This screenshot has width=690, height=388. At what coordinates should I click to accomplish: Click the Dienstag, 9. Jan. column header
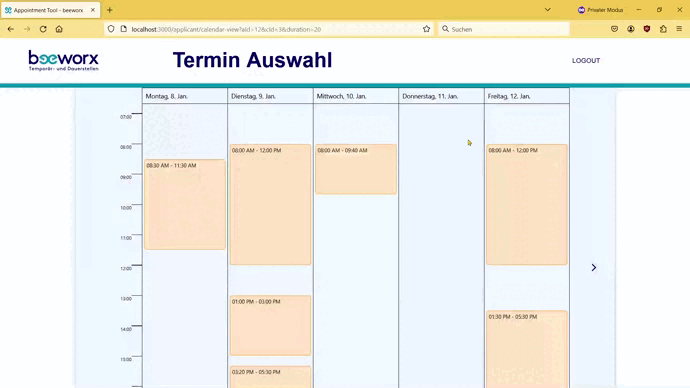click(270, 96)
